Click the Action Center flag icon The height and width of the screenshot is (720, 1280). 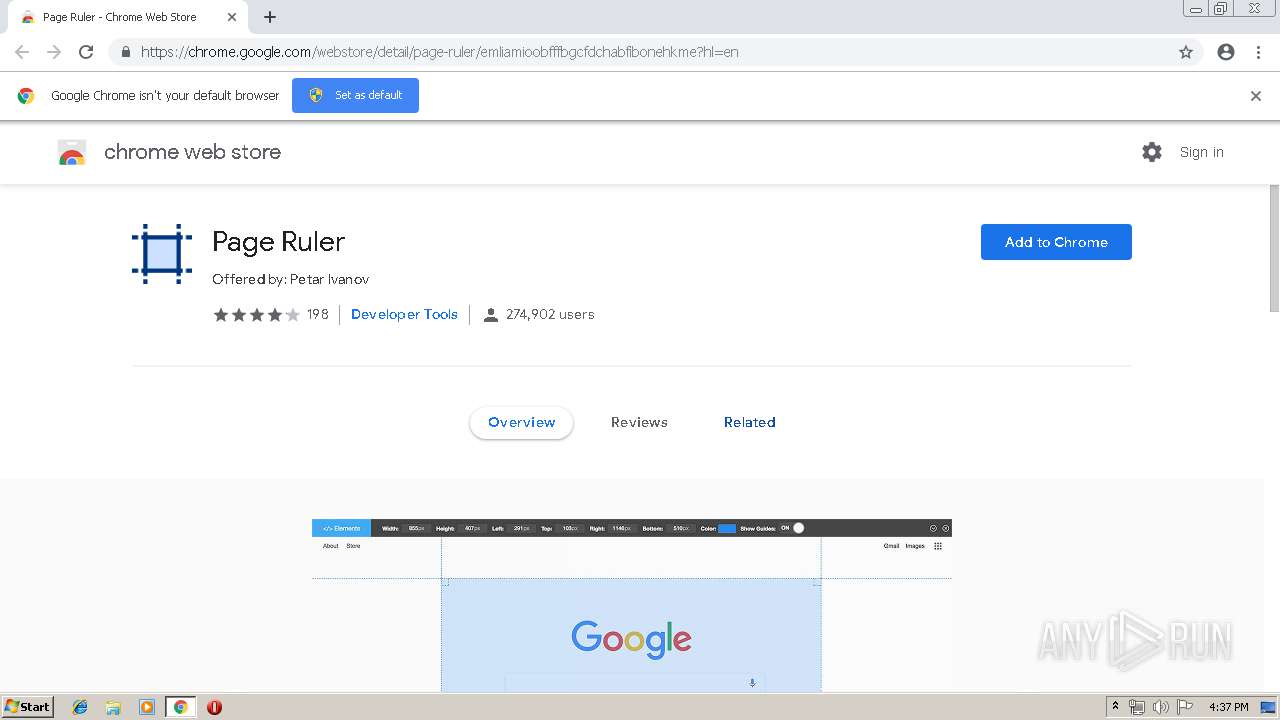[1184, 707]
